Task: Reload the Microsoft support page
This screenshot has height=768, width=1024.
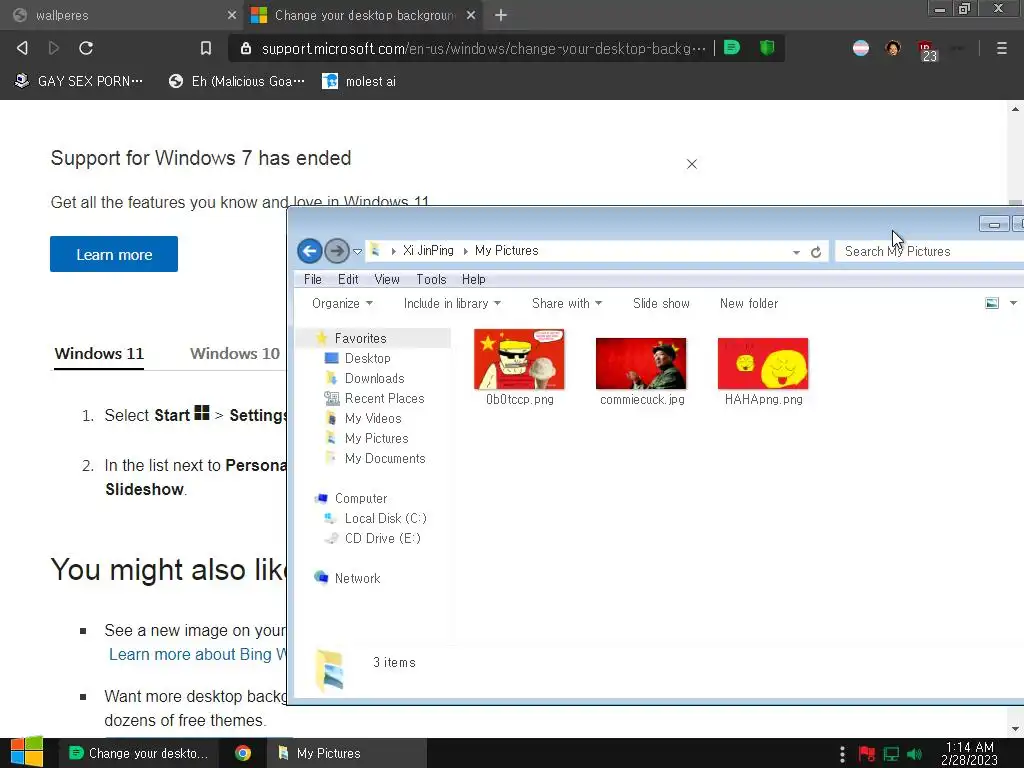Action: [86, 48]
